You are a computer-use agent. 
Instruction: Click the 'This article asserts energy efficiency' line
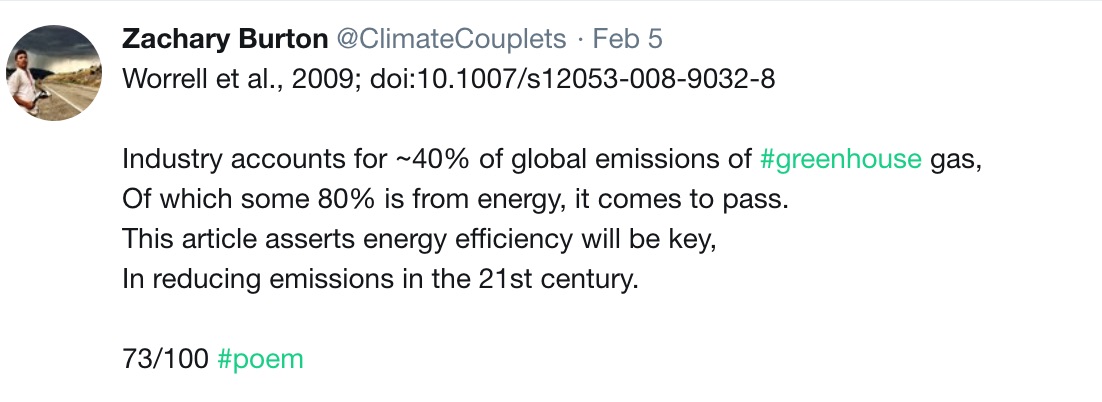419,240
